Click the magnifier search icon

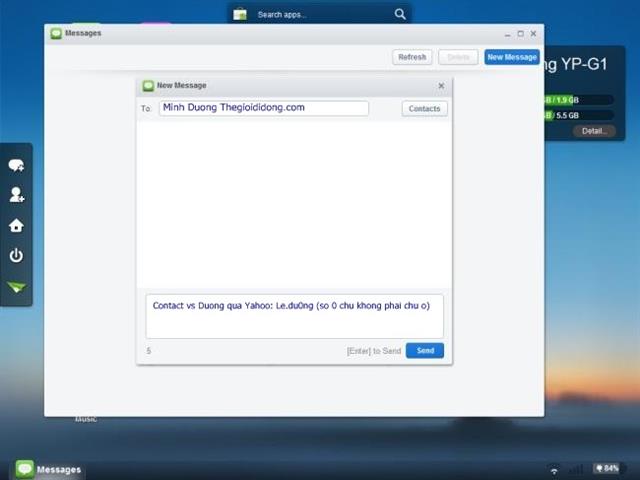point(400,14)
